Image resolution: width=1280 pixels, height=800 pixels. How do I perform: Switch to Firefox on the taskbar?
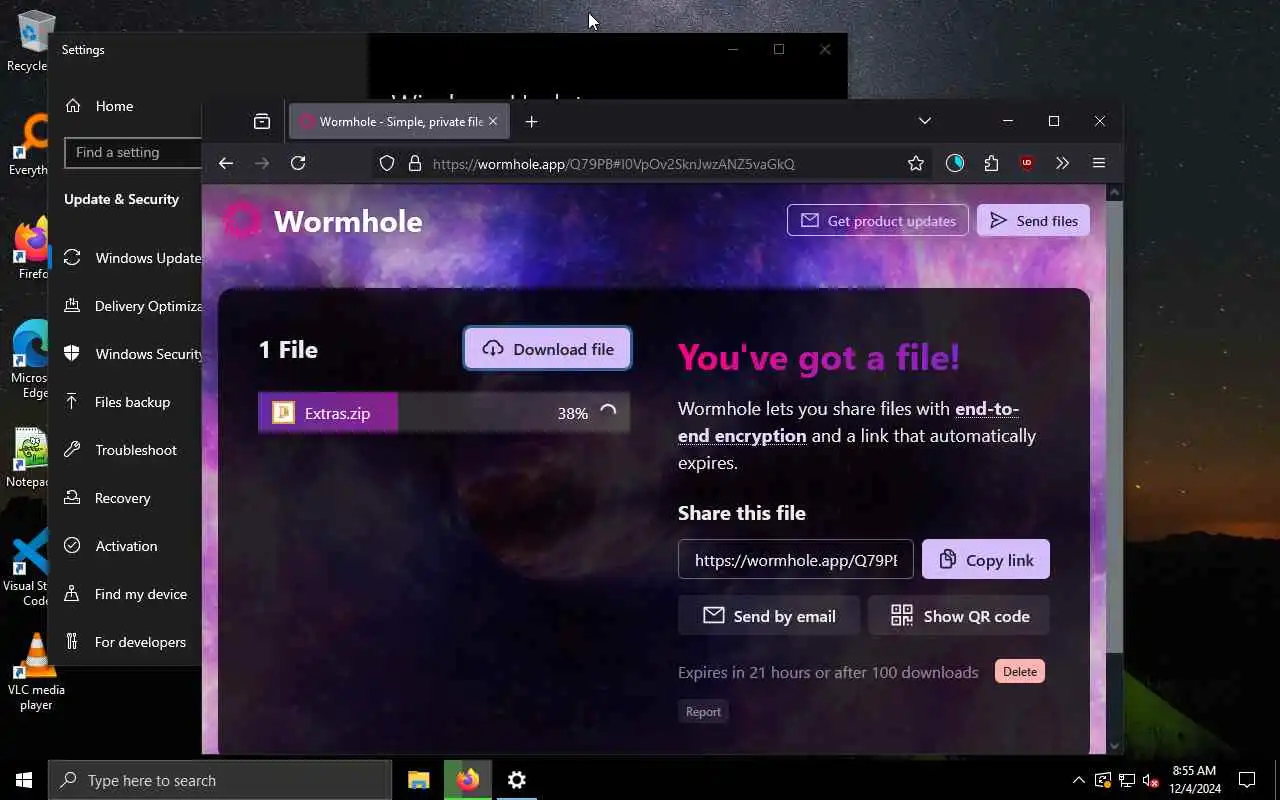coord(468,780)
